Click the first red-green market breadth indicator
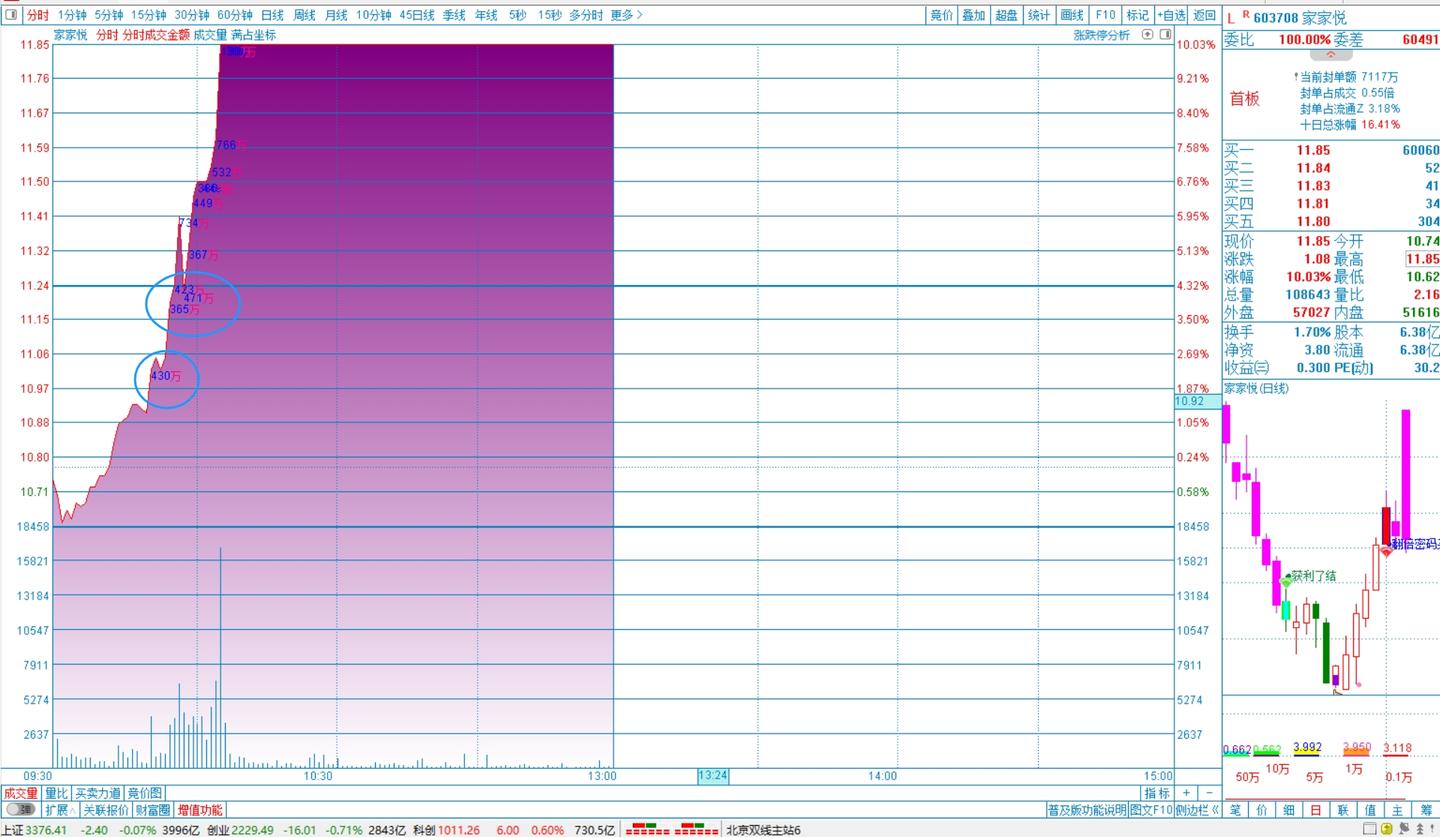Viewport: 1440px width, 837px height. point(648,830)
